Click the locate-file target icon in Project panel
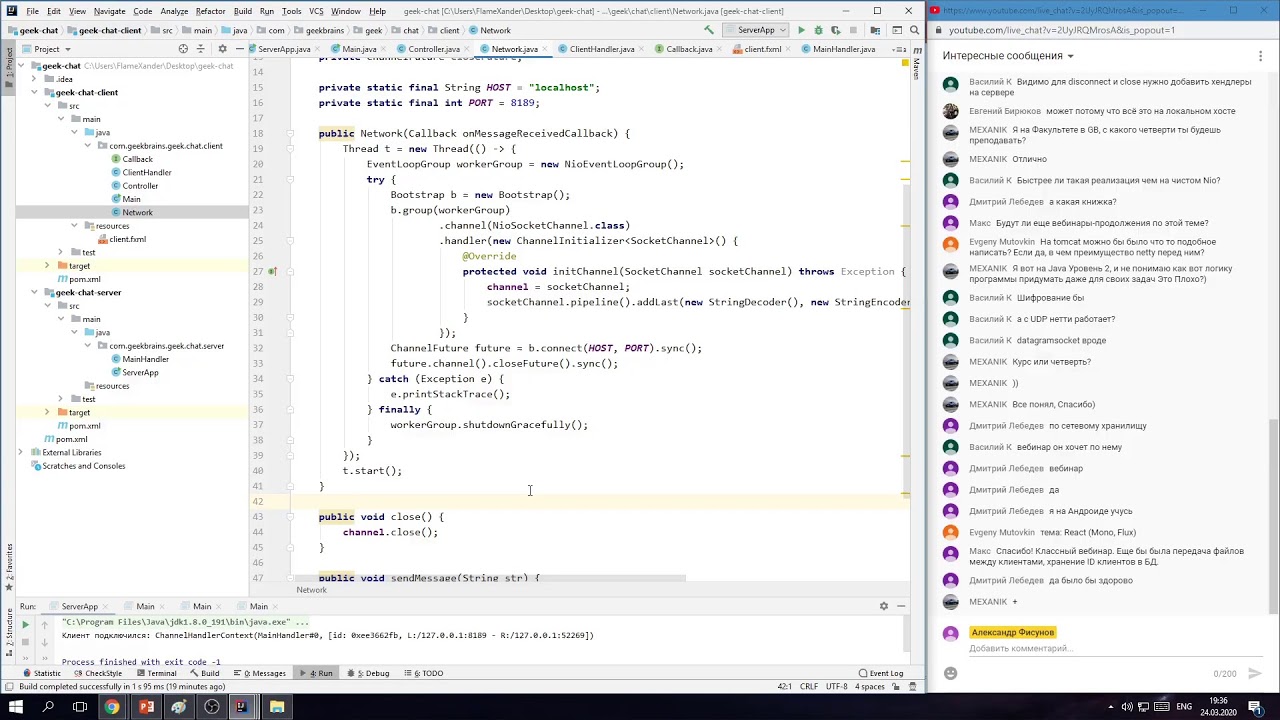Viewport: 1280px width, 720px height. 183,49
